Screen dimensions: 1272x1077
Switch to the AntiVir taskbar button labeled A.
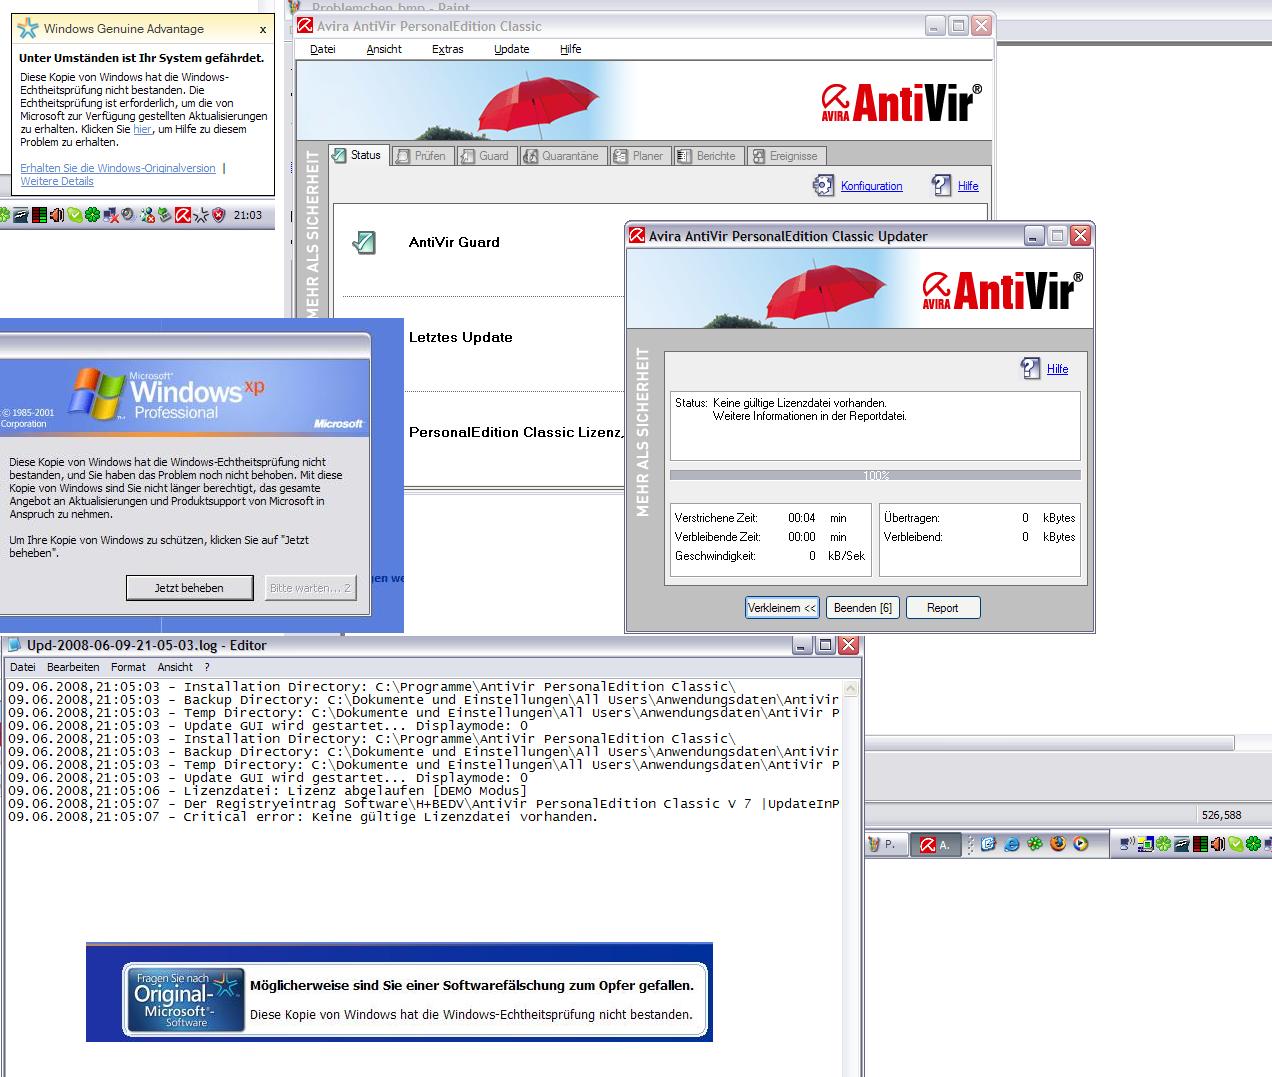(x=936, y=845)
